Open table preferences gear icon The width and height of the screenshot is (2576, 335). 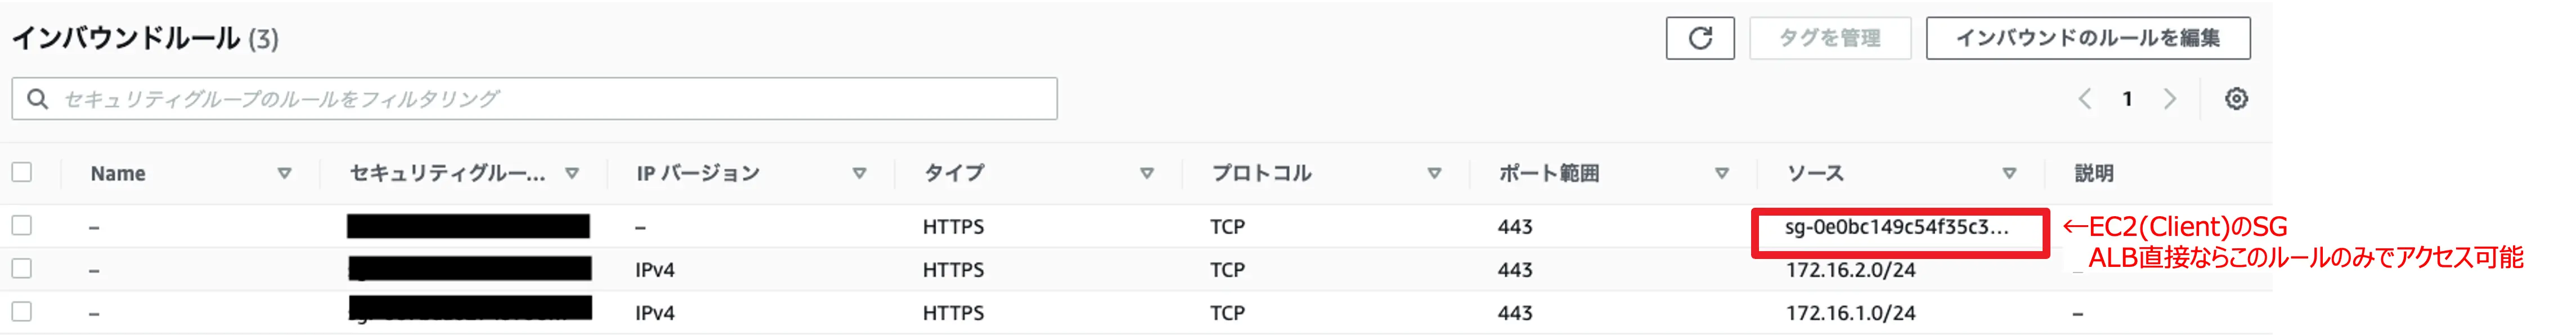(x=2236, y=99)
